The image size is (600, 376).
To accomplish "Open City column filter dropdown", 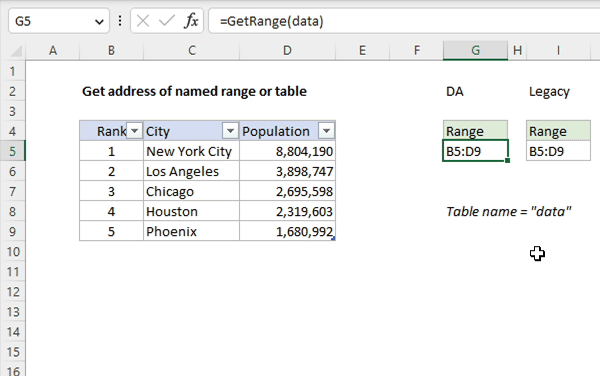I will pos(230,131).
